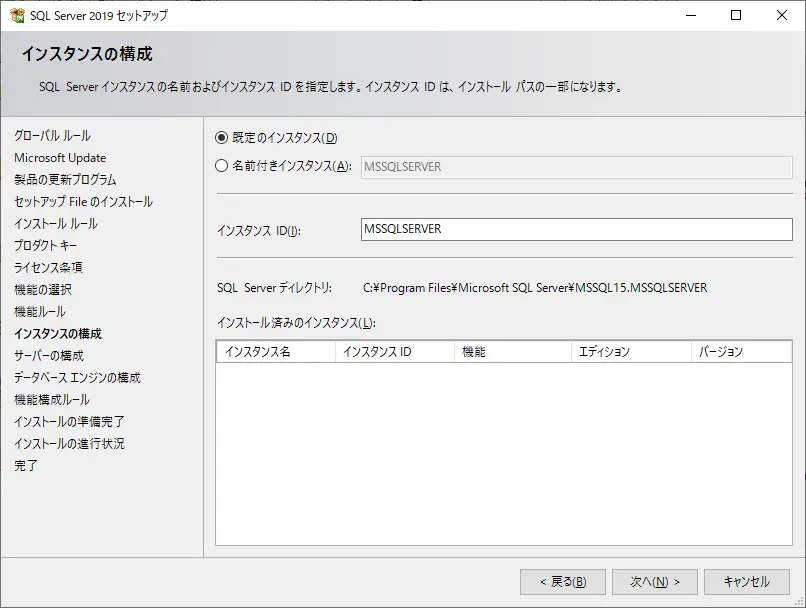Select 機能の選択 step in sidebar
This screenshot has height=608, width=806.
(43, 289)
